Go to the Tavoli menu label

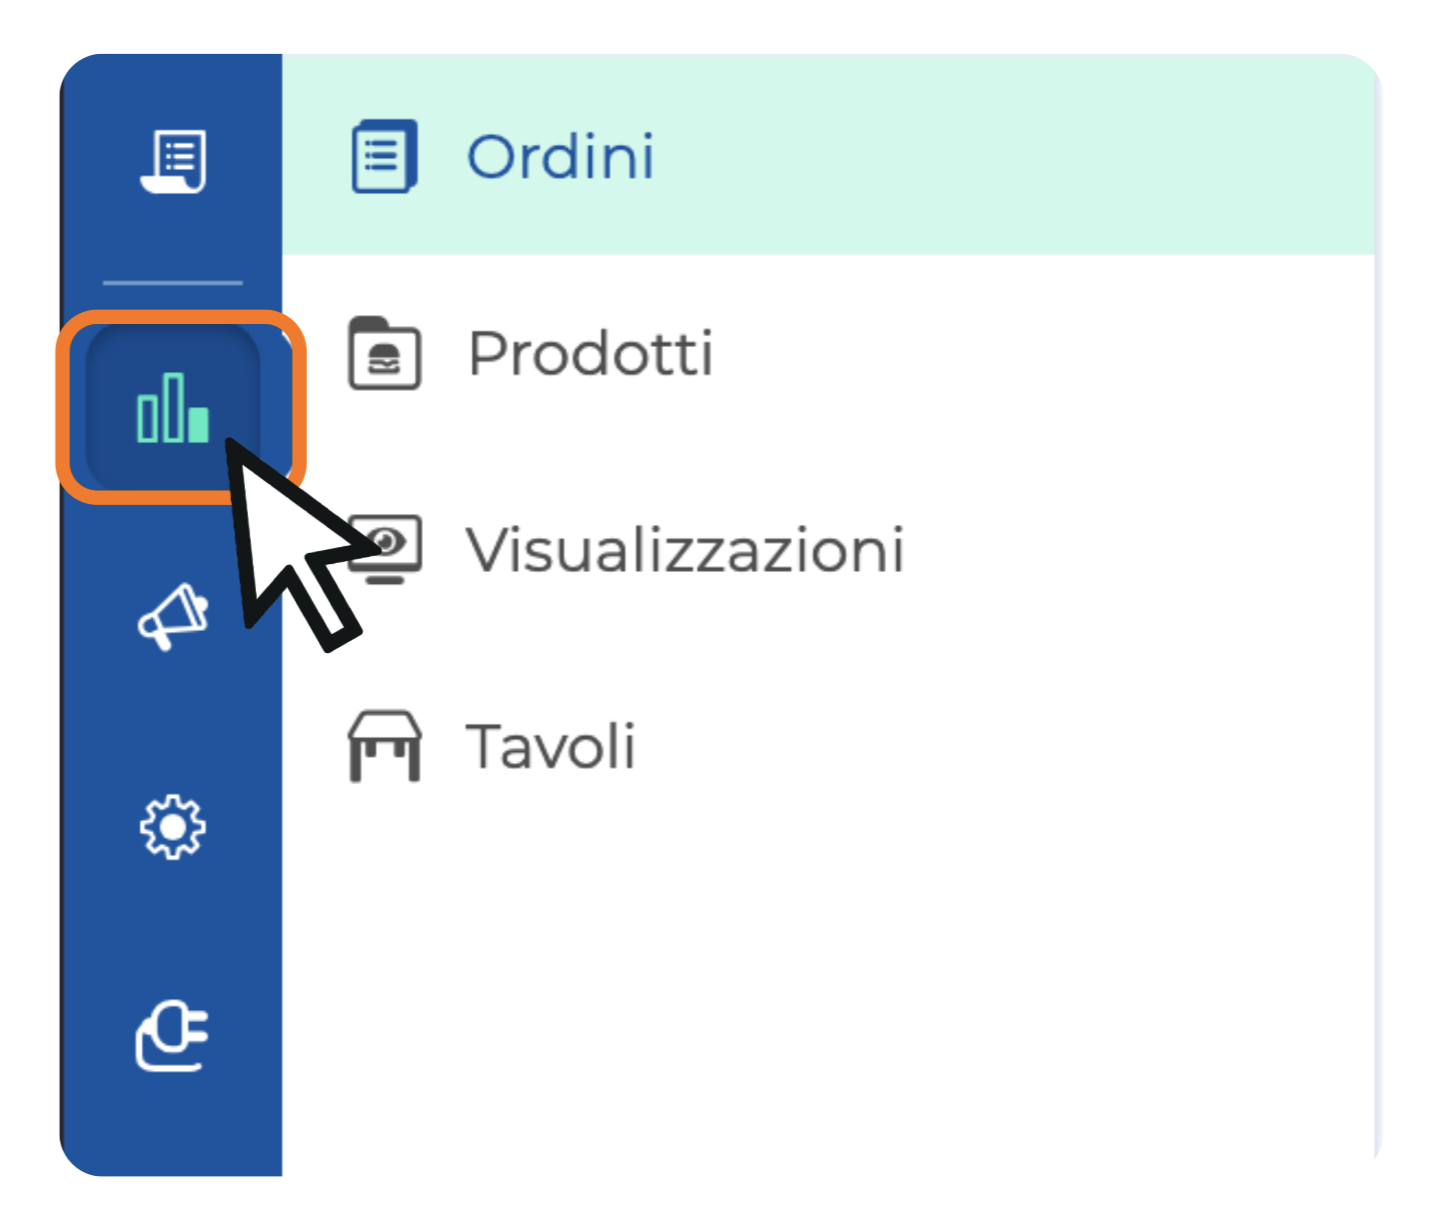550,747
